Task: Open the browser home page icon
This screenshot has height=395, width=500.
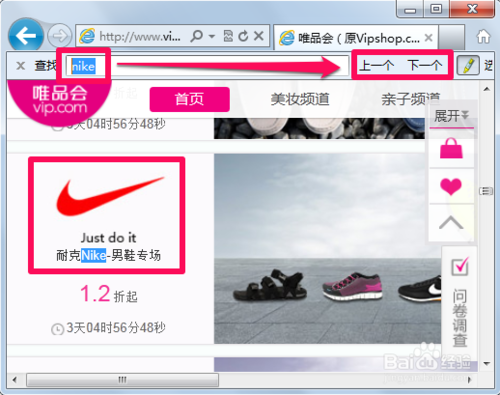Action: point(483,36)
